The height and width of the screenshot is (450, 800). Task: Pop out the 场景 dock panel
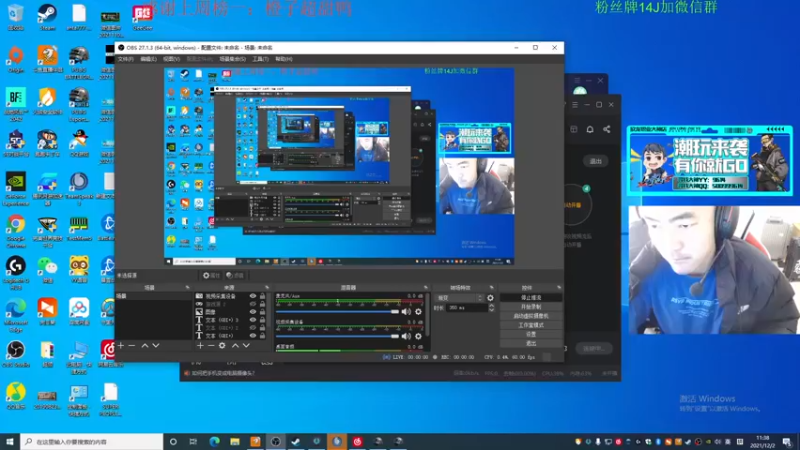click(187, 288)
